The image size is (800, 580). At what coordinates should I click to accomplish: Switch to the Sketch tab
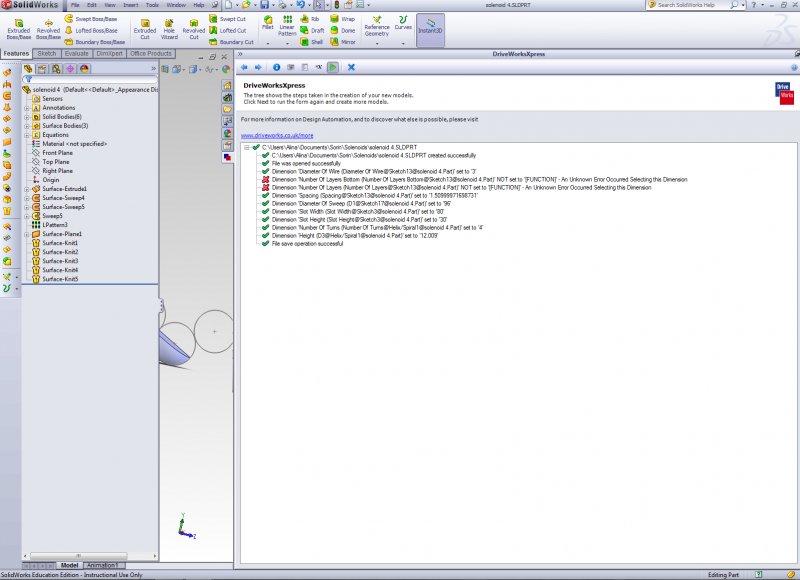click(x=46, y=54)
